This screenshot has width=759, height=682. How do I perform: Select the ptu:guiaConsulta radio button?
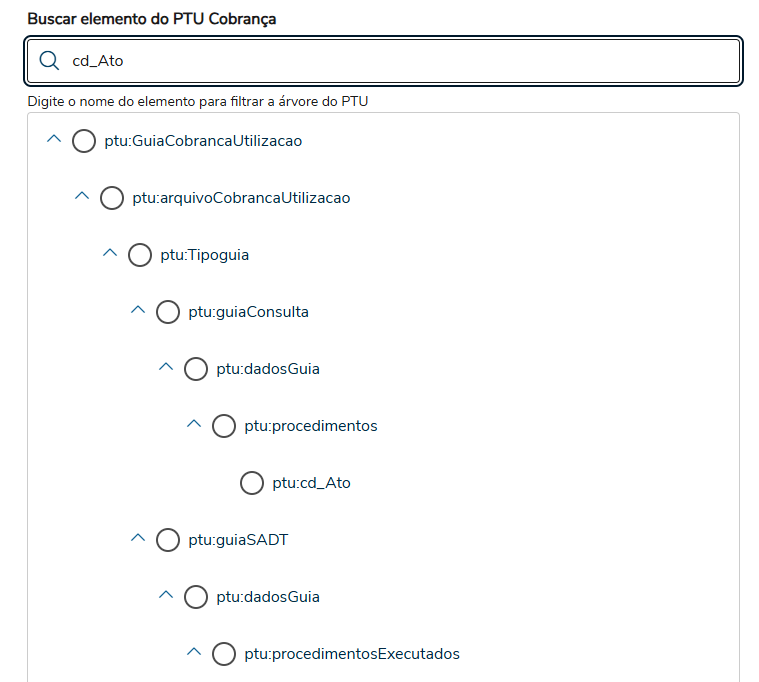(x=168, y=312)
